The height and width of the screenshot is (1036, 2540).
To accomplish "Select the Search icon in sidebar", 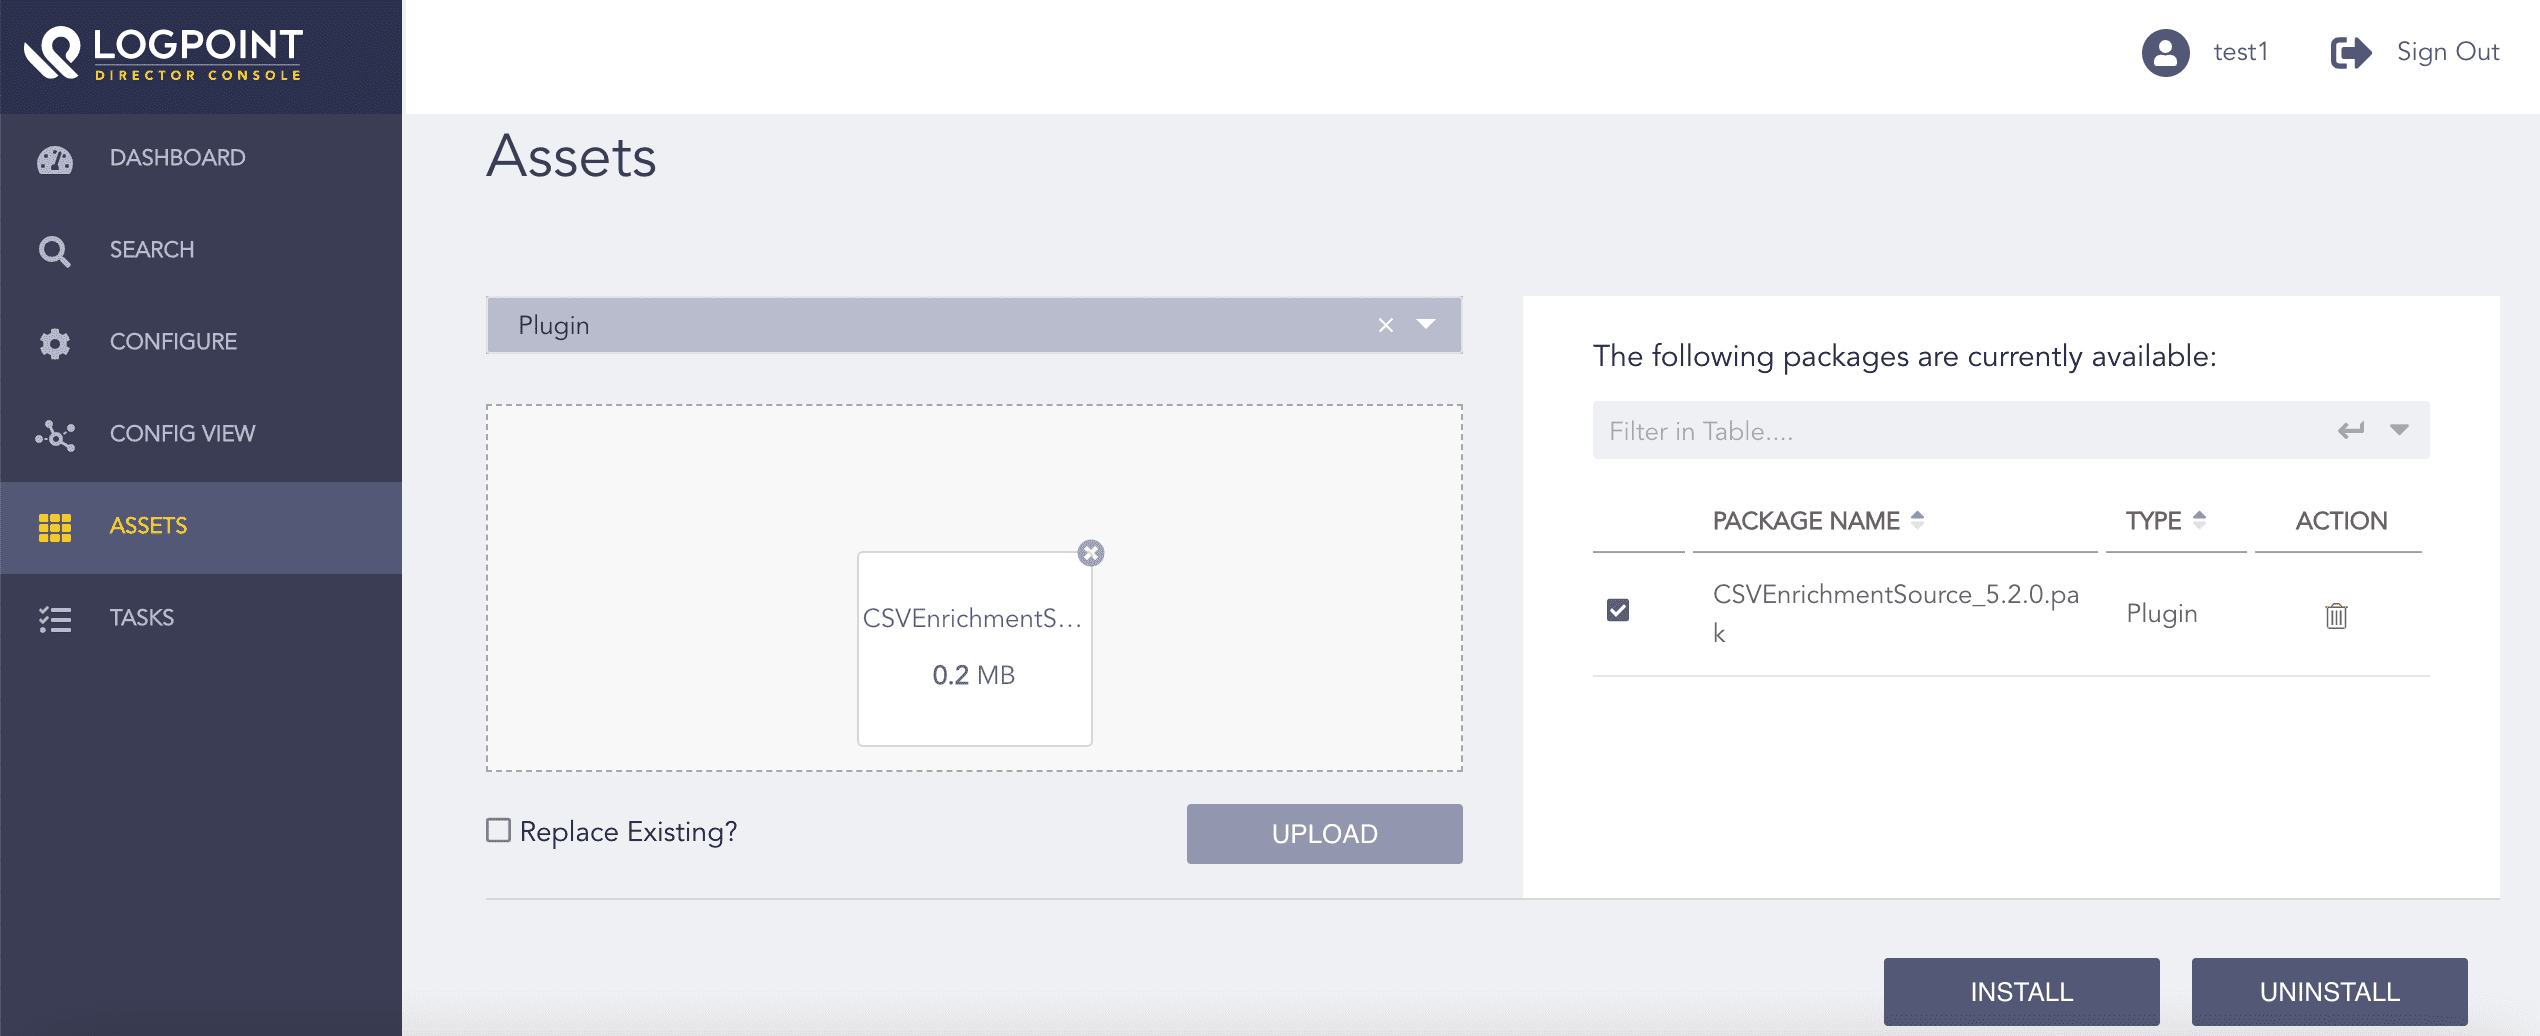I will (55, 249).
